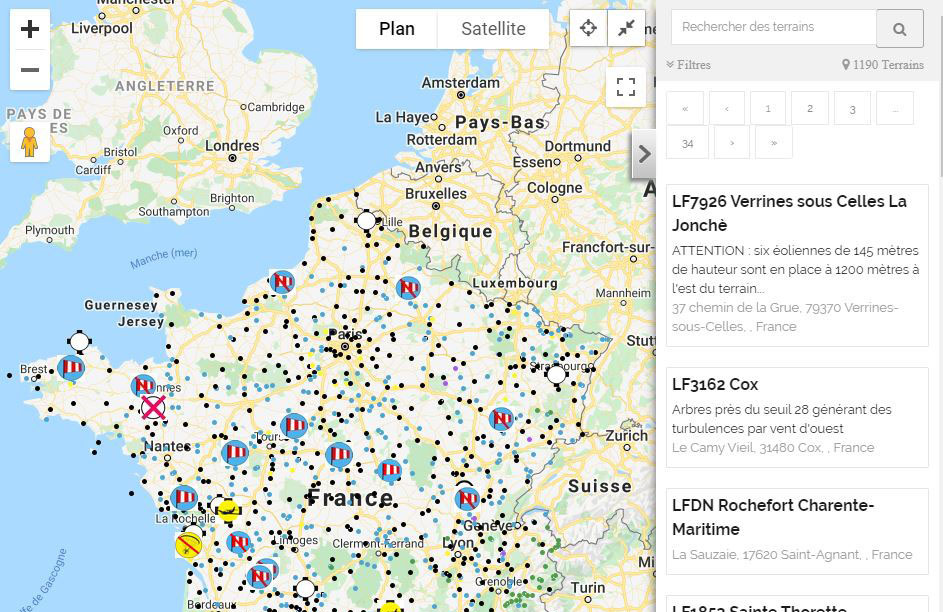Collapse the side panel with chevron arrow

644,154
